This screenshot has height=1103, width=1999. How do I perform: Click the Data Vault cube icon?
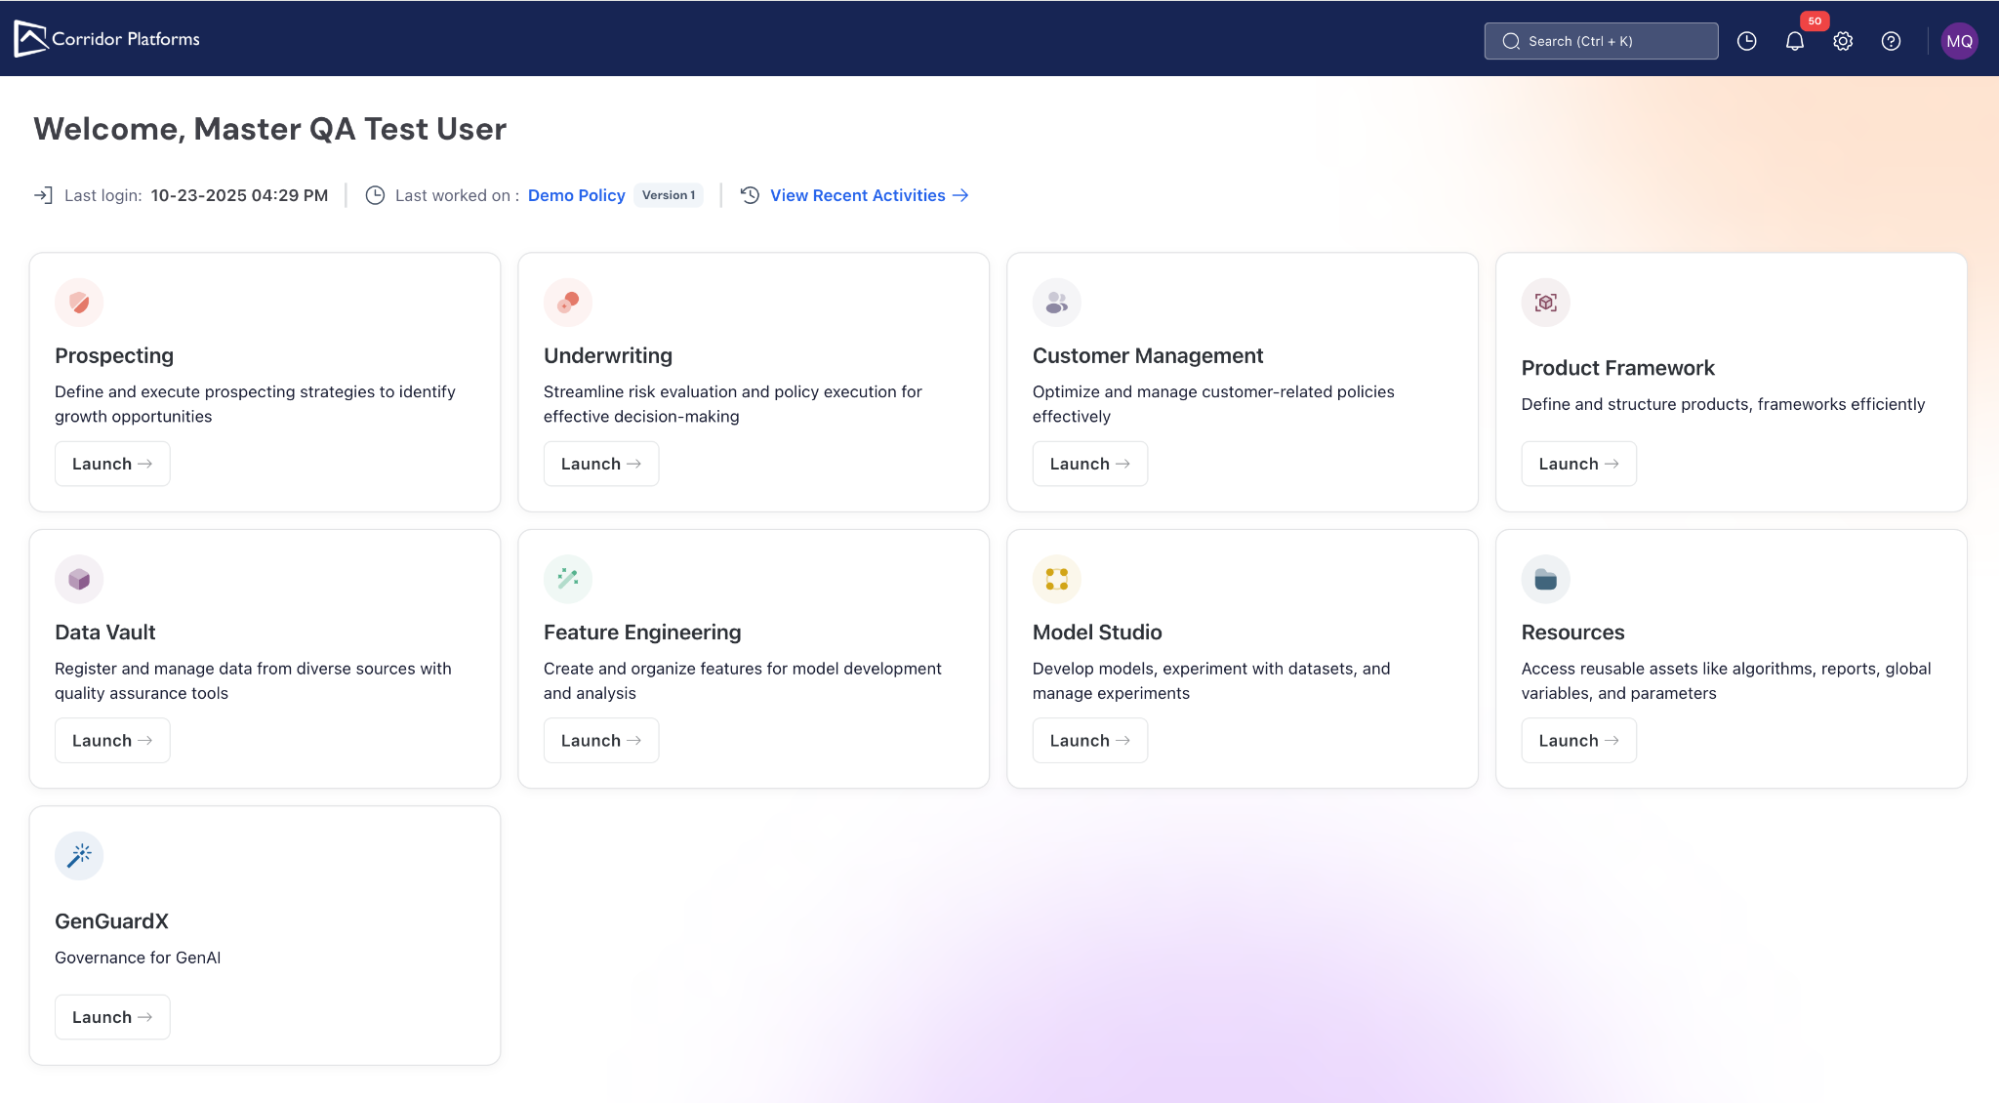[79, 579]
